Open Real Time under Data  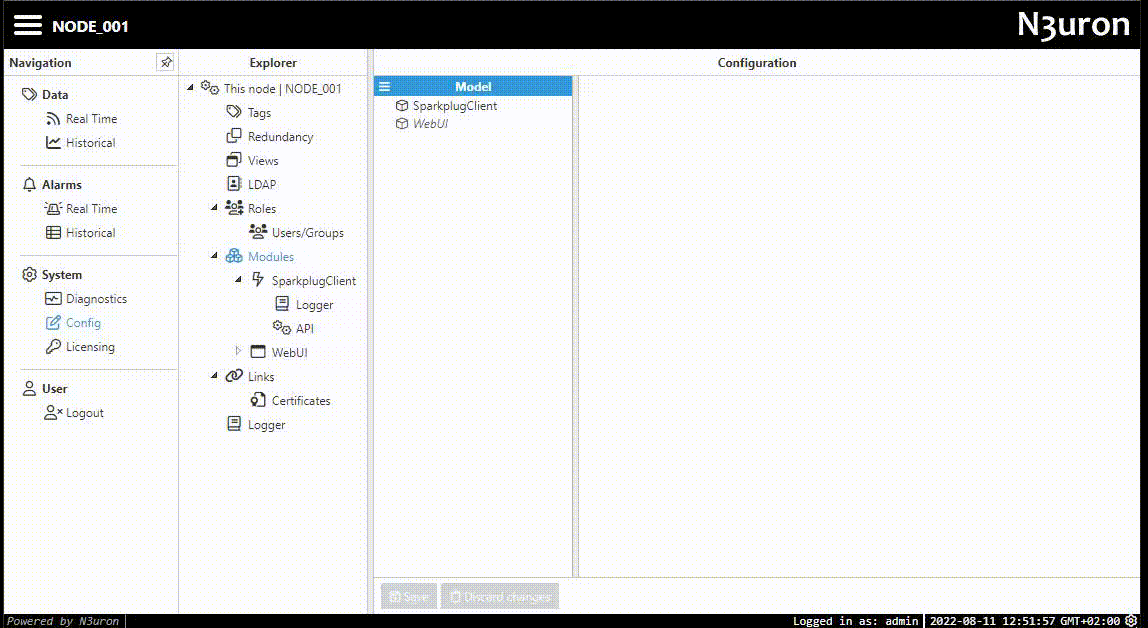coord(92,119)
